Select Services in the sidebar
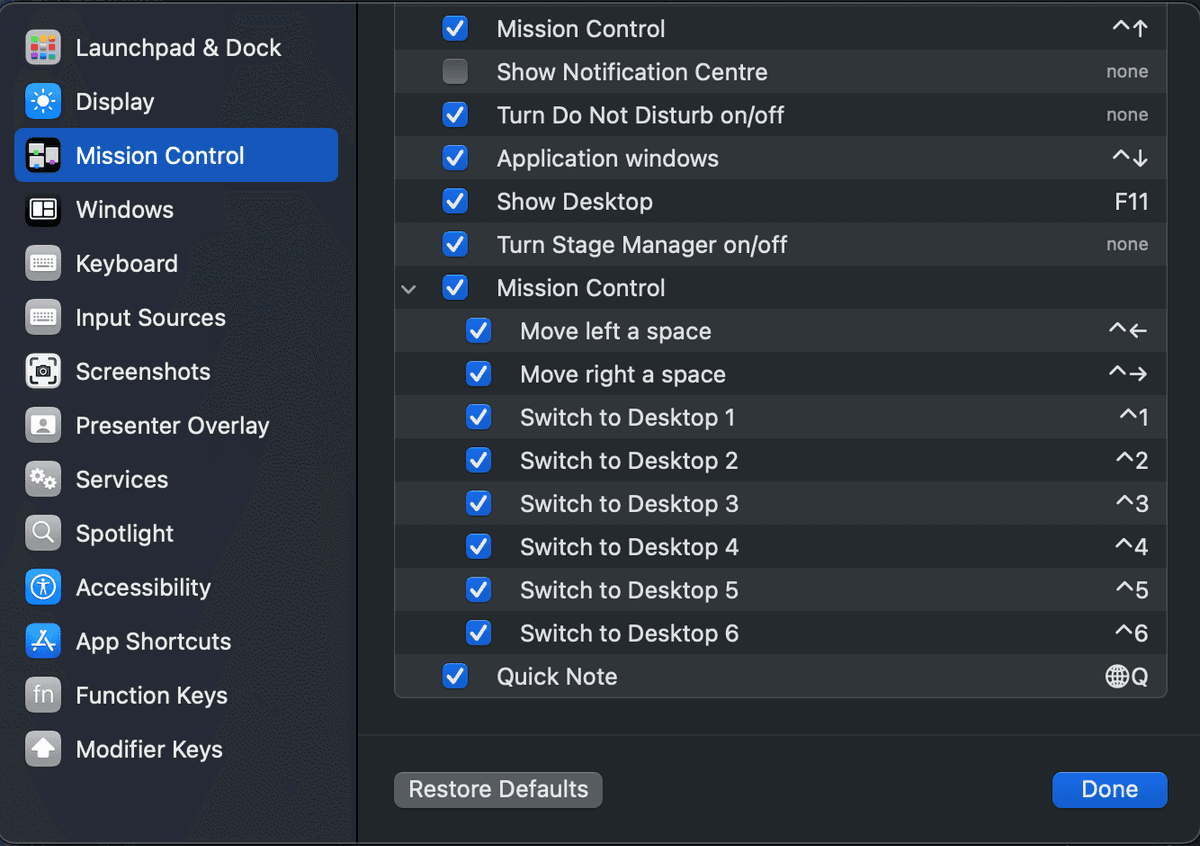This screenshot has height=846, width=1200. pos(122,480)
